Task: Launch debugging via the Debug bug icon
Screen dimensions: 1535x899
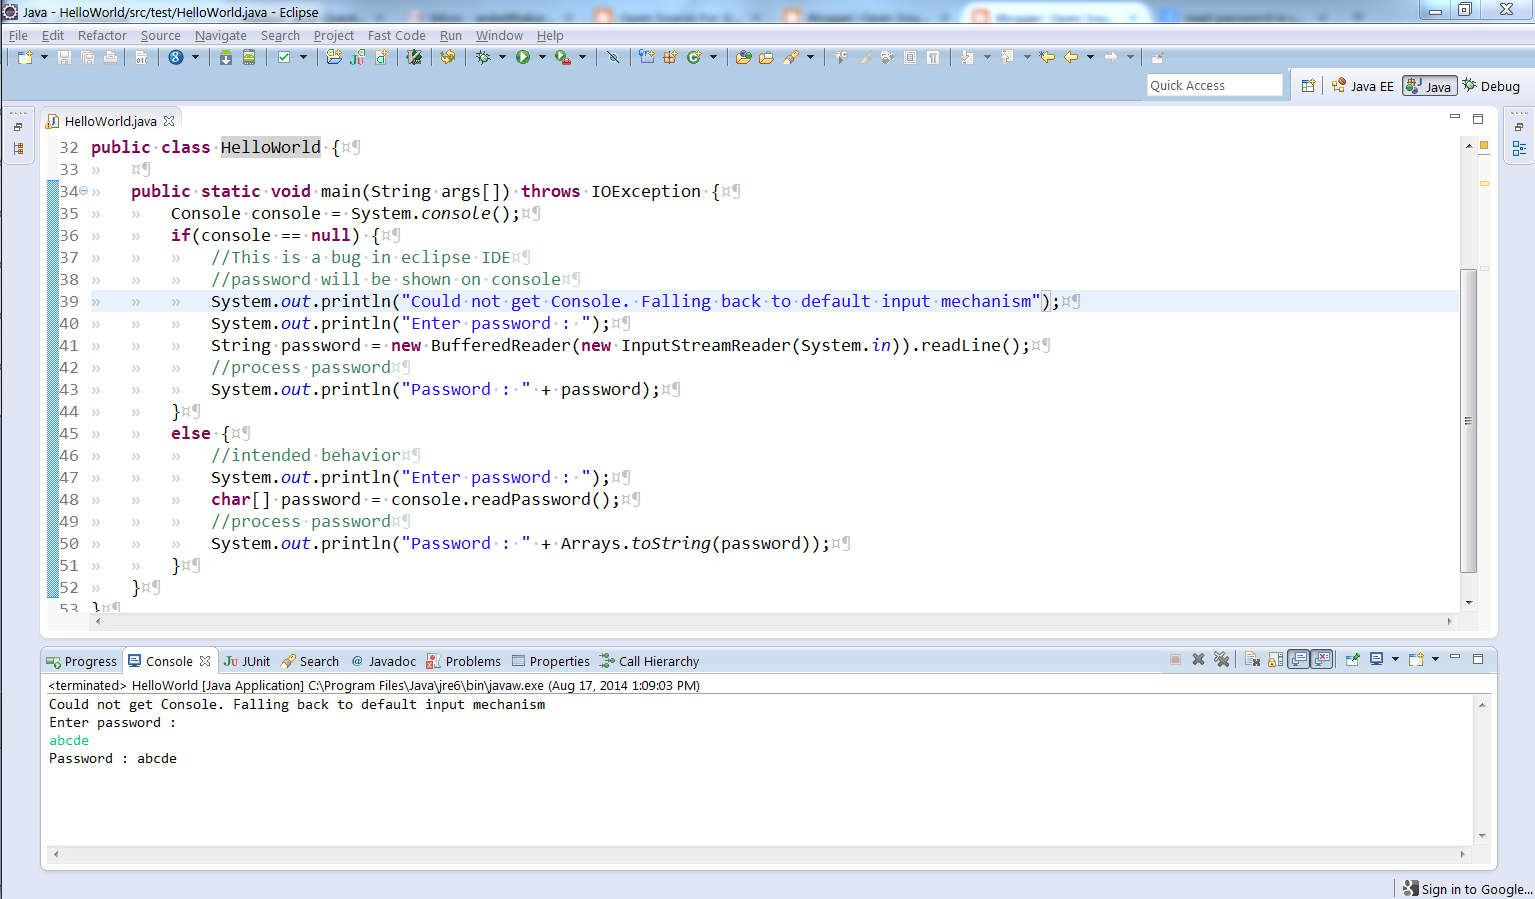Action: click(482, 57)
